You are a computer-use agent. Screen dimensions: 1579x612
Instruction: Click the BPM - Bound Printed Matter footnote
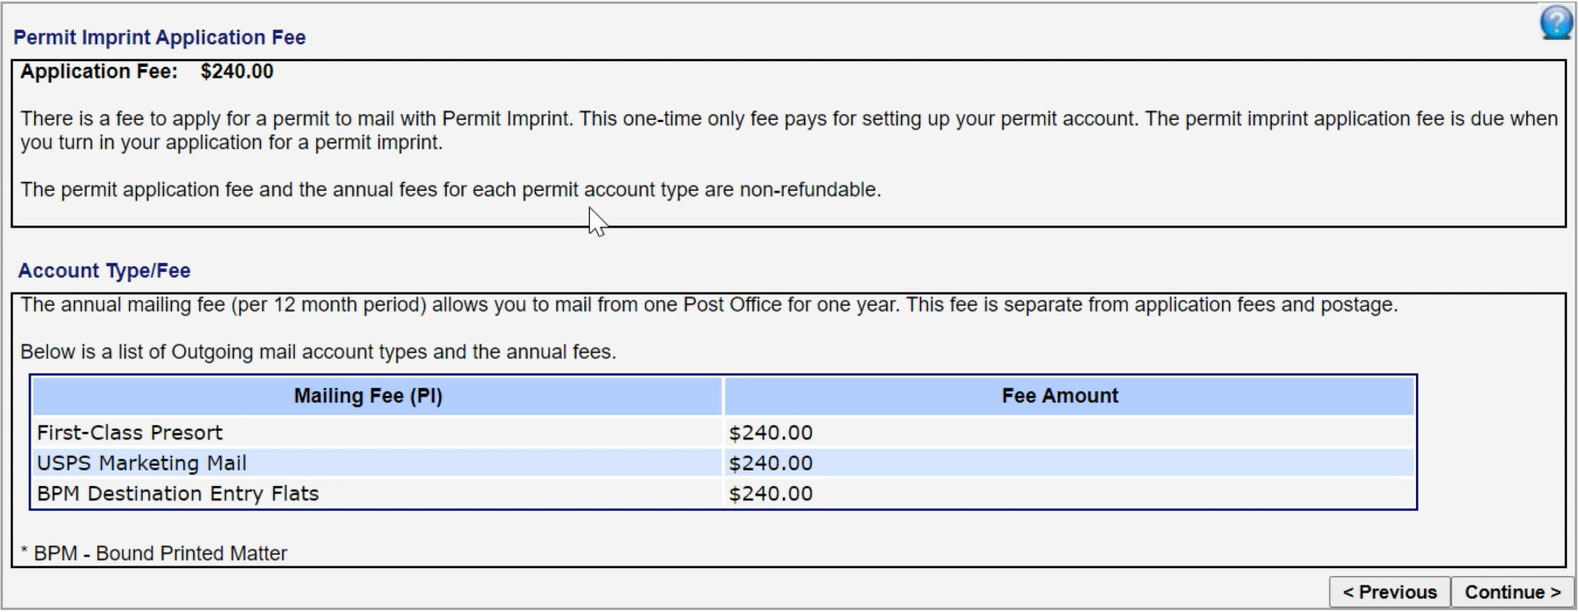[154, 554]
